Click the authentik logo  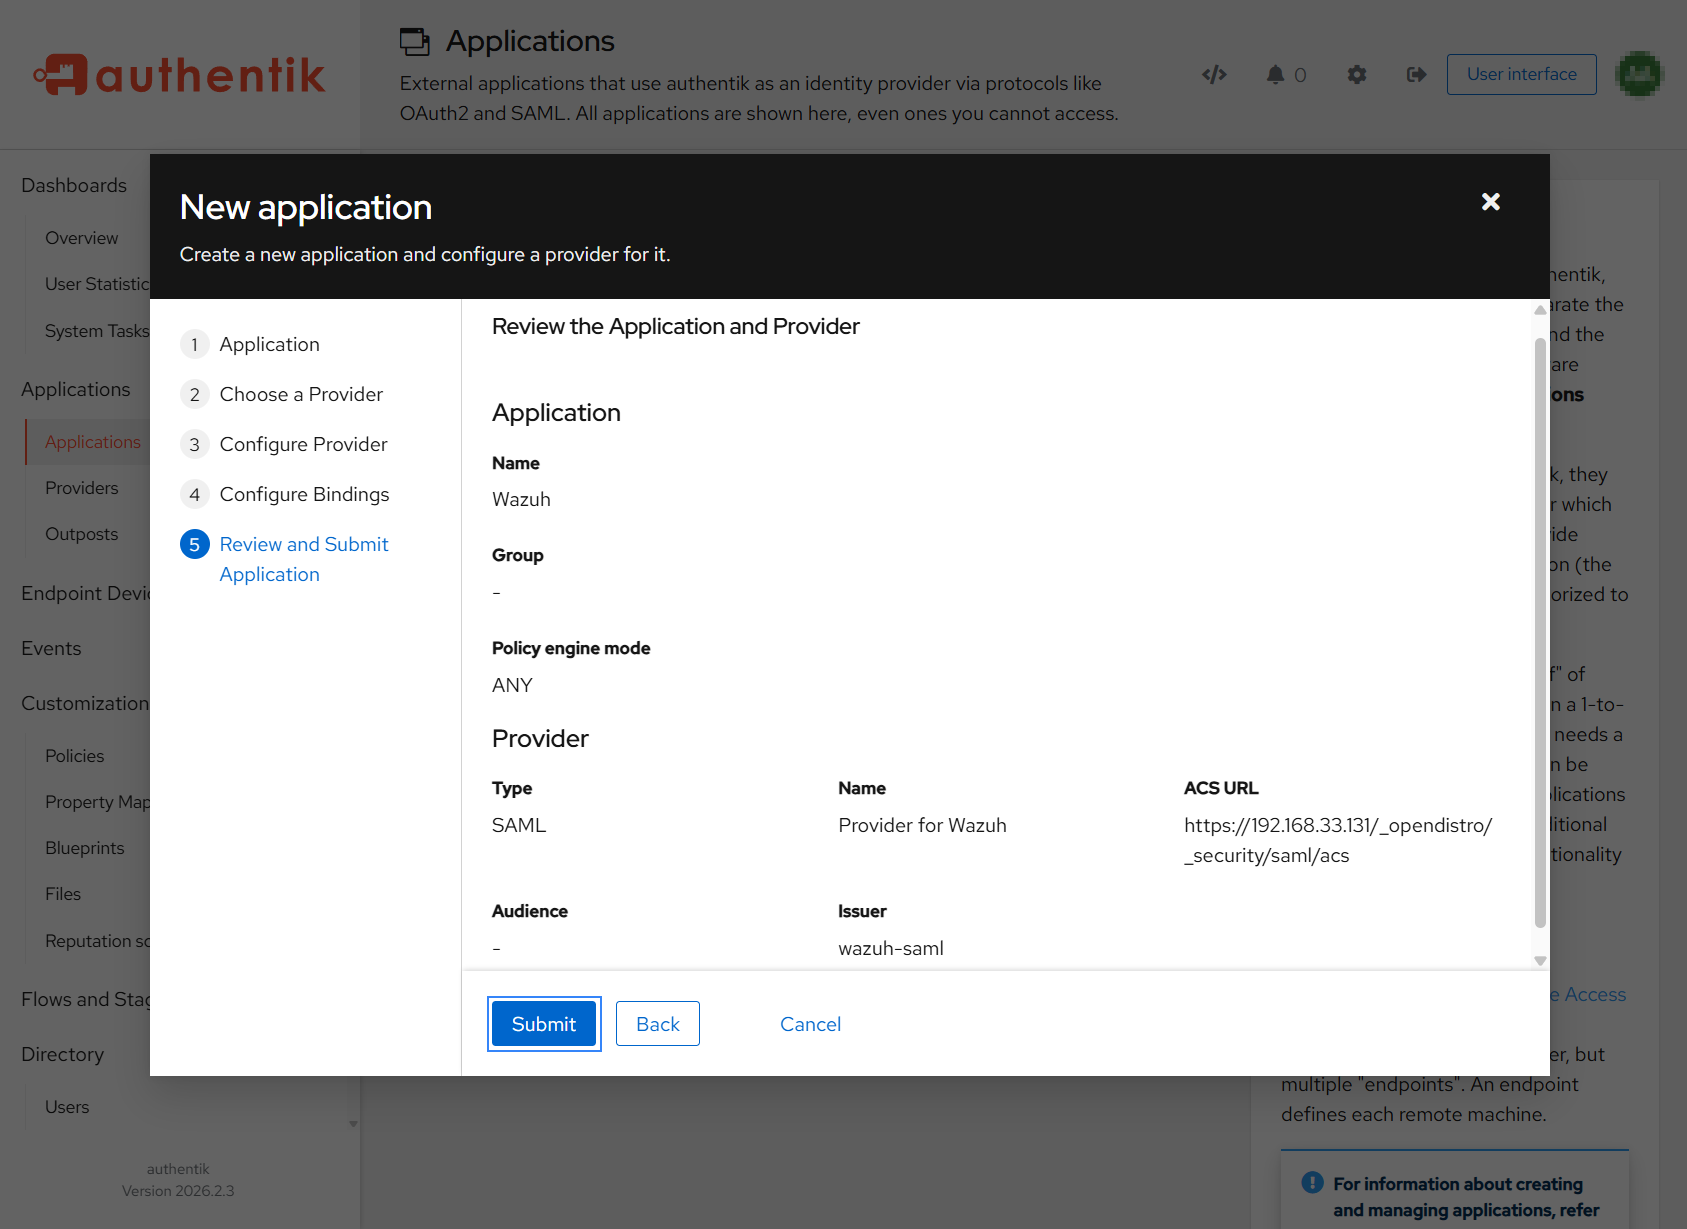(179, 75)
